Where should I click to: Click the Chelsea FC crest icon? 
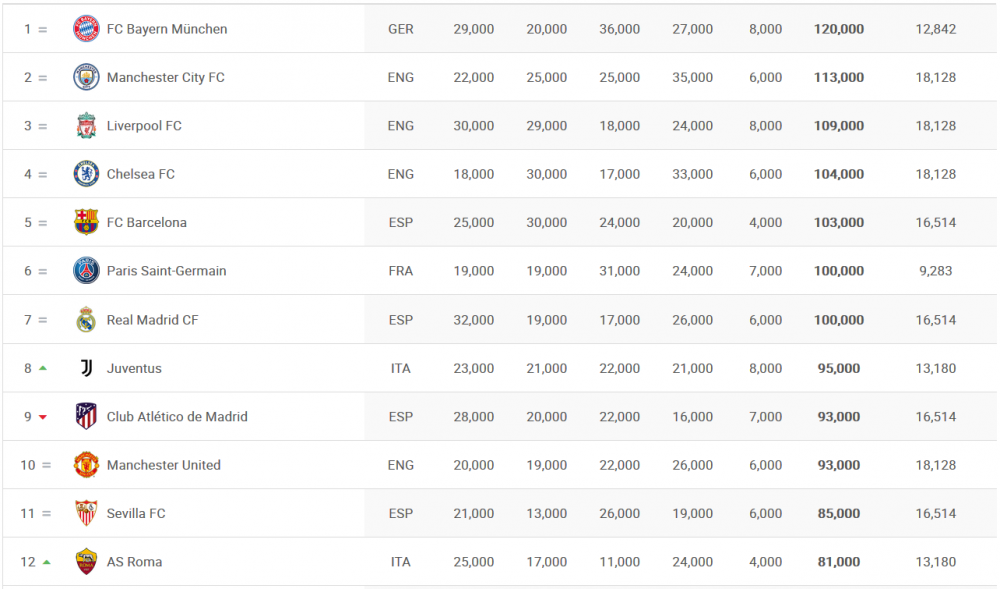click(86, 174)
